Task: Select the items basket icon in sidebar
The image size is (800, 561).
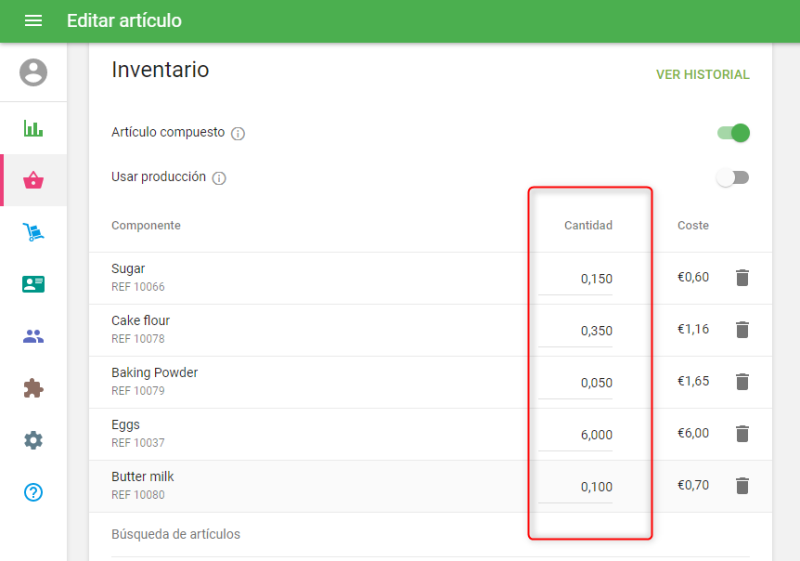Action: pyautogui.click(x=33, y=180)
